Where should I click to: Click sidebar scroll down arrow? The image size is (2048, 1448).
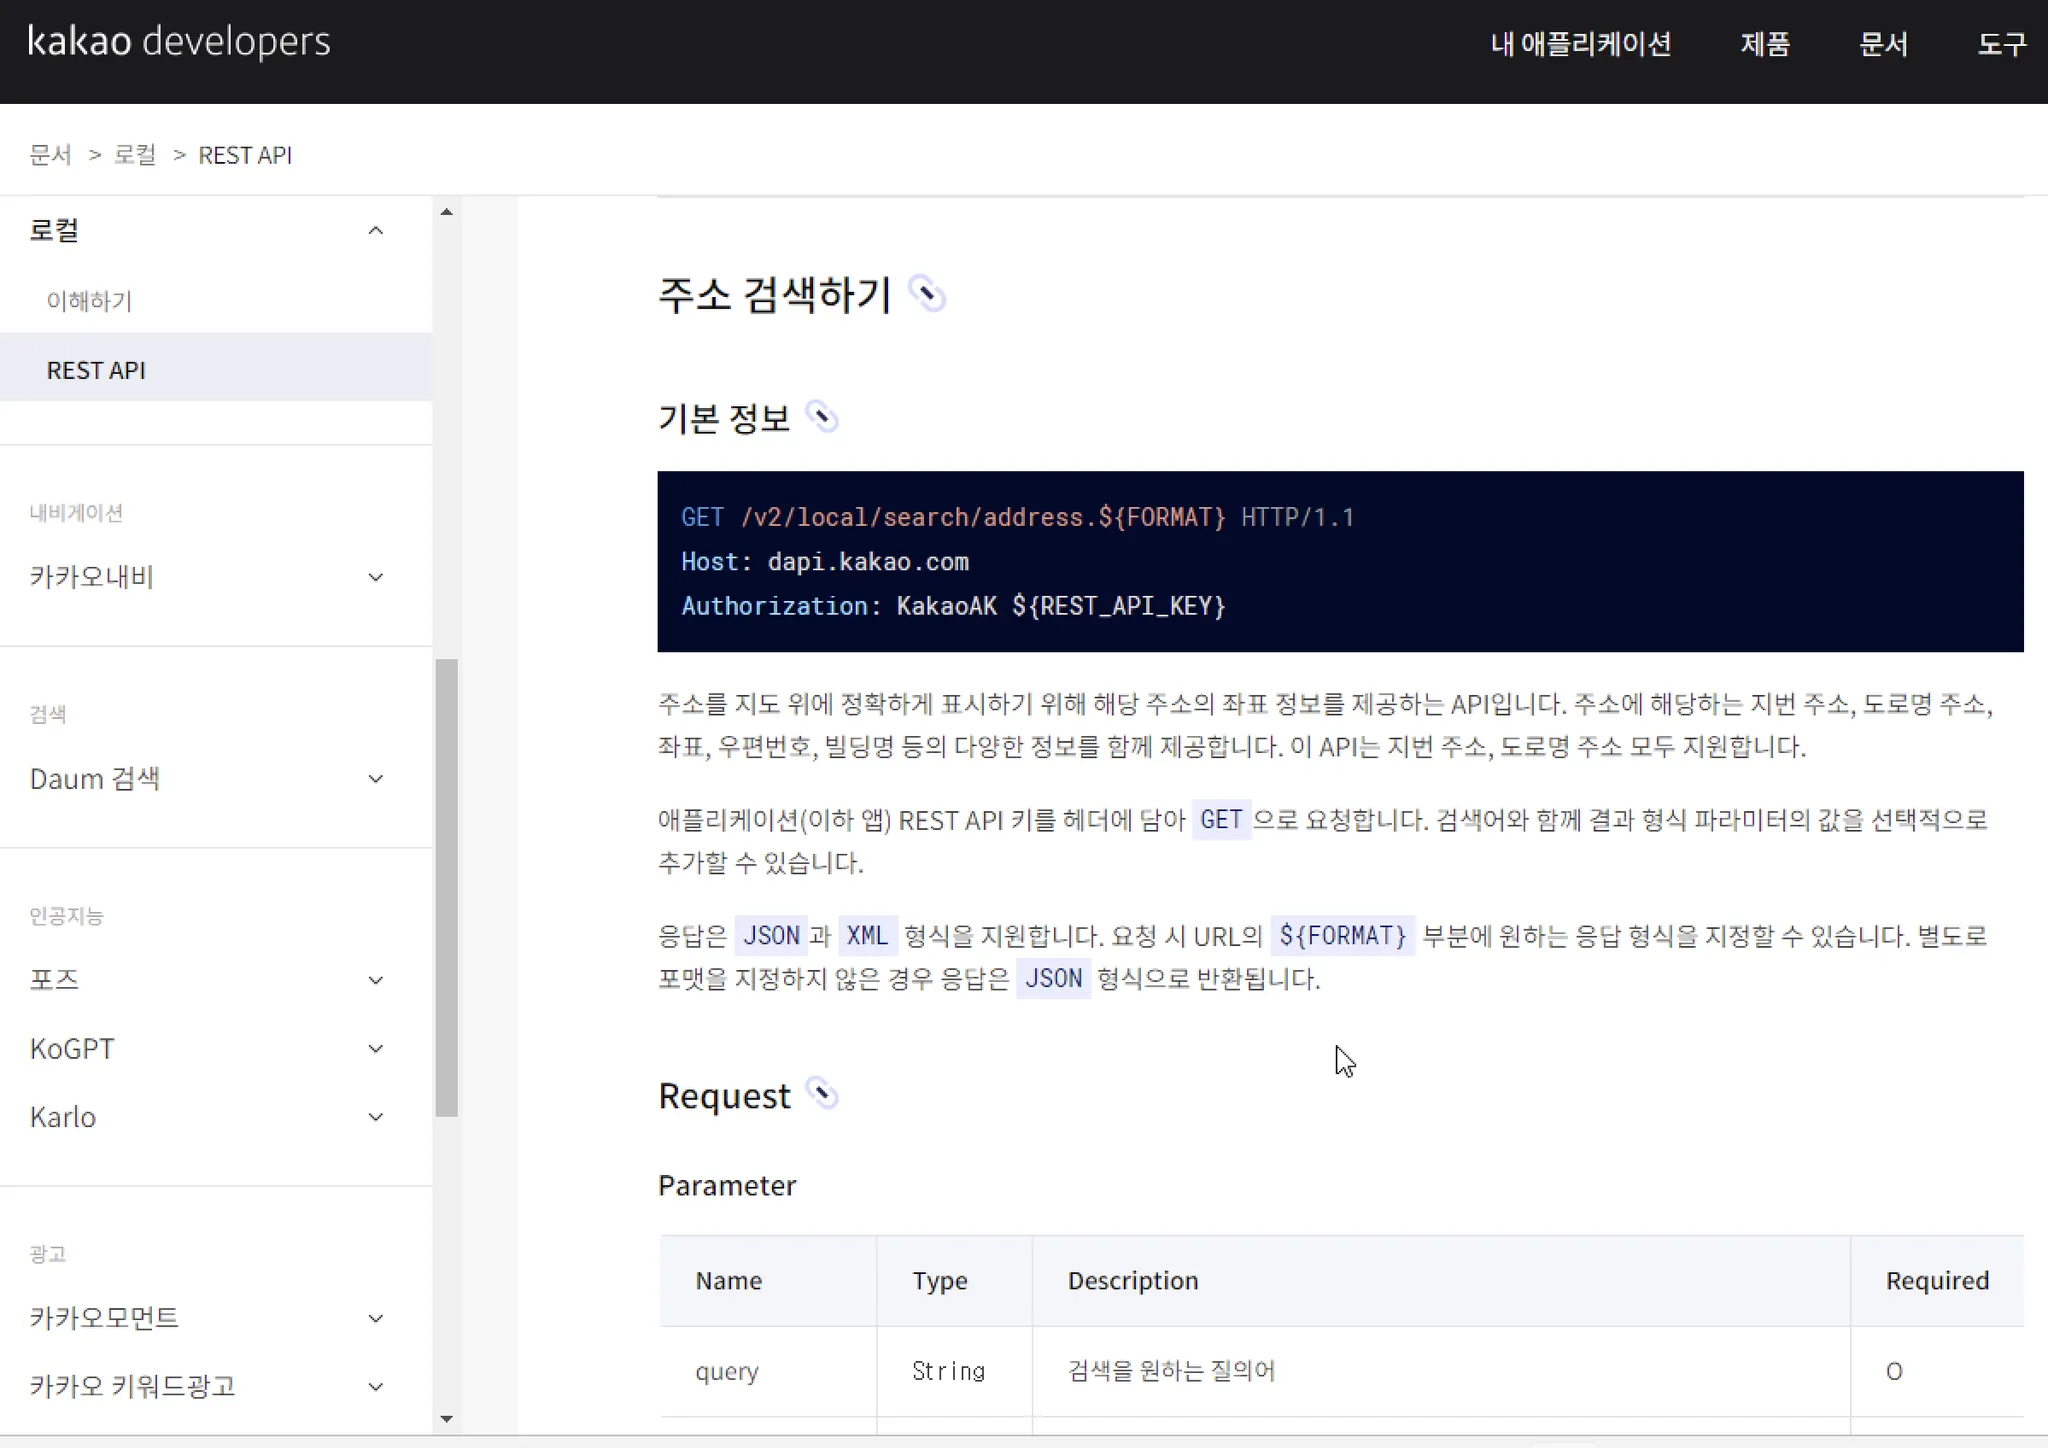click(447, 1418)
